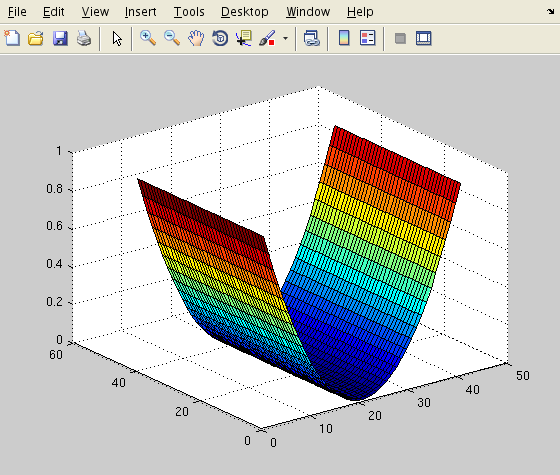Activate the Zoom Out magnifier tool
The width and height of the screenshot is (560, 475).
coord(172,38)
